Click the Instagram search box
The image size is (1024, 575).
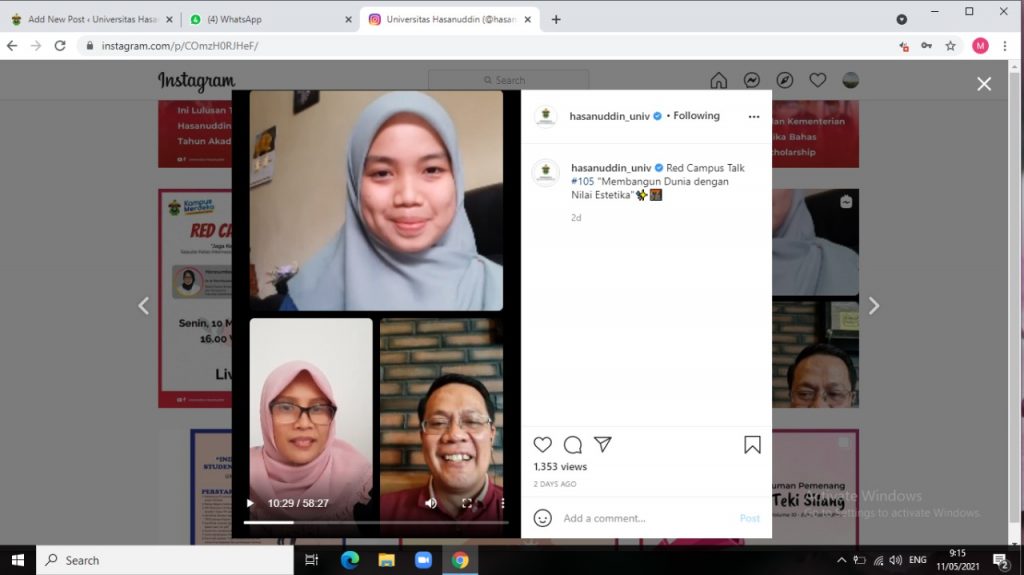pyautogui.click(x=508, y=80)
